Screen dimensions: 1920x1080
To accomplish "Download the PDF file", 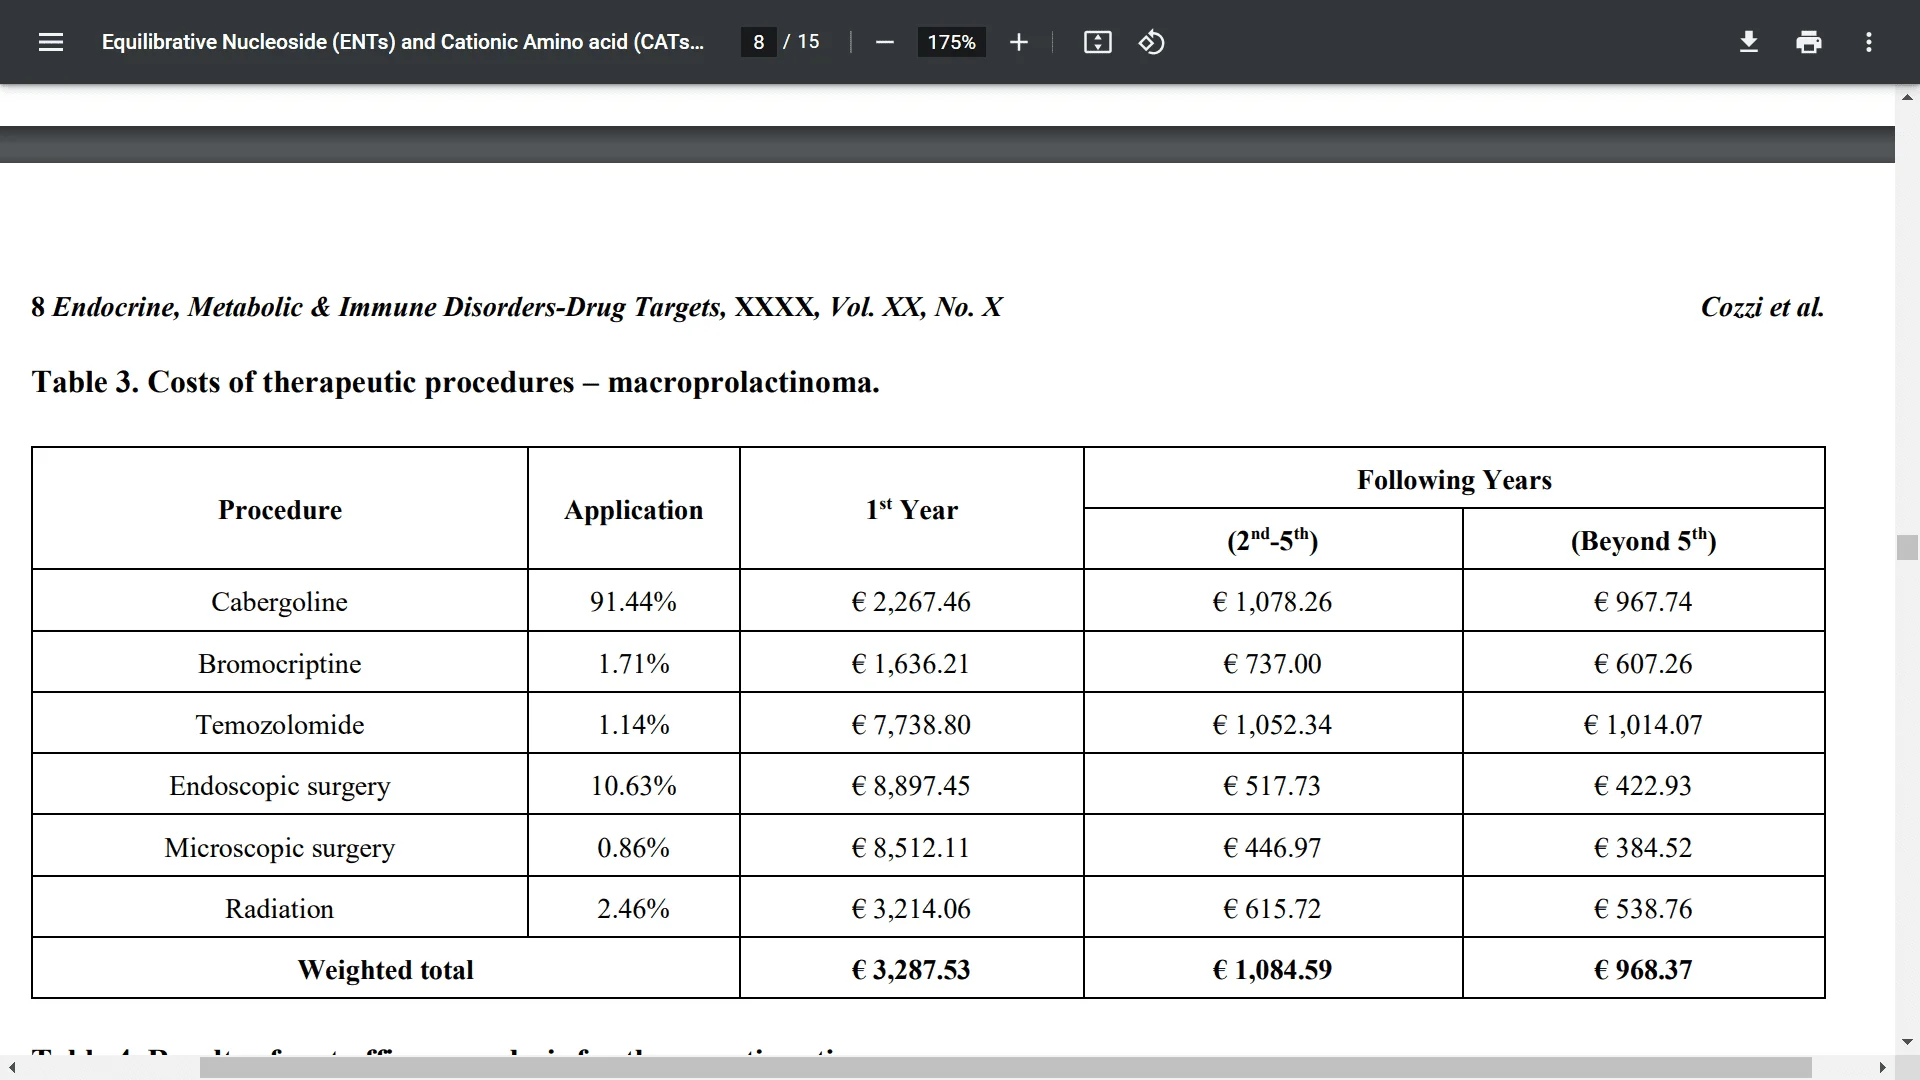I will 1748,42.
